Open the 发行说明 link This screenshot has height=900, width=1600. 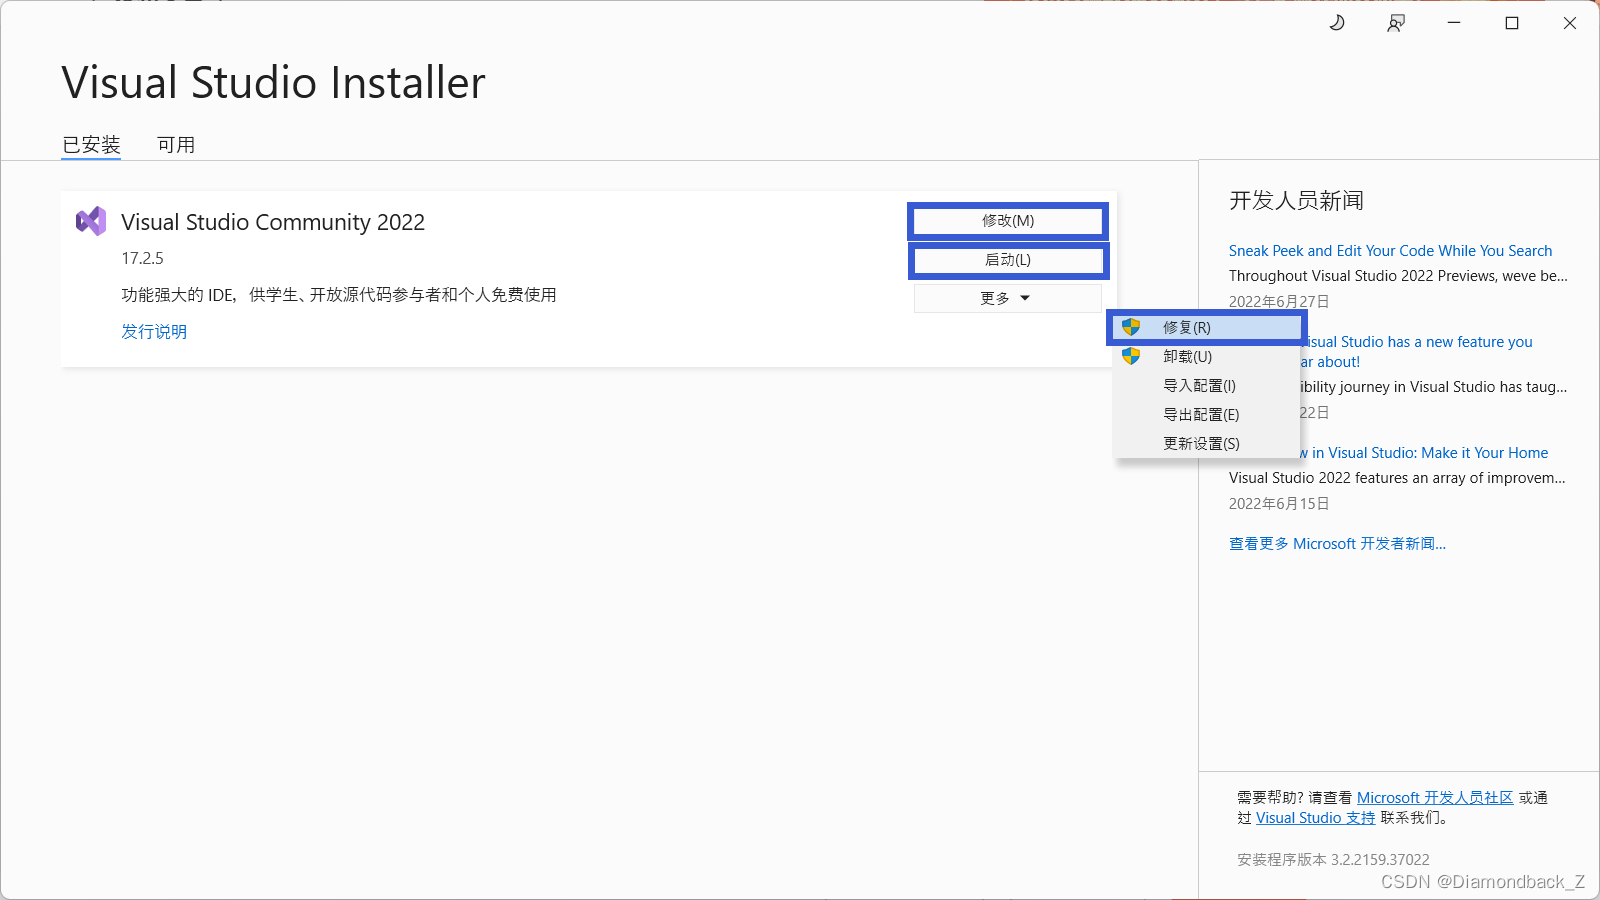pos(154,332)
